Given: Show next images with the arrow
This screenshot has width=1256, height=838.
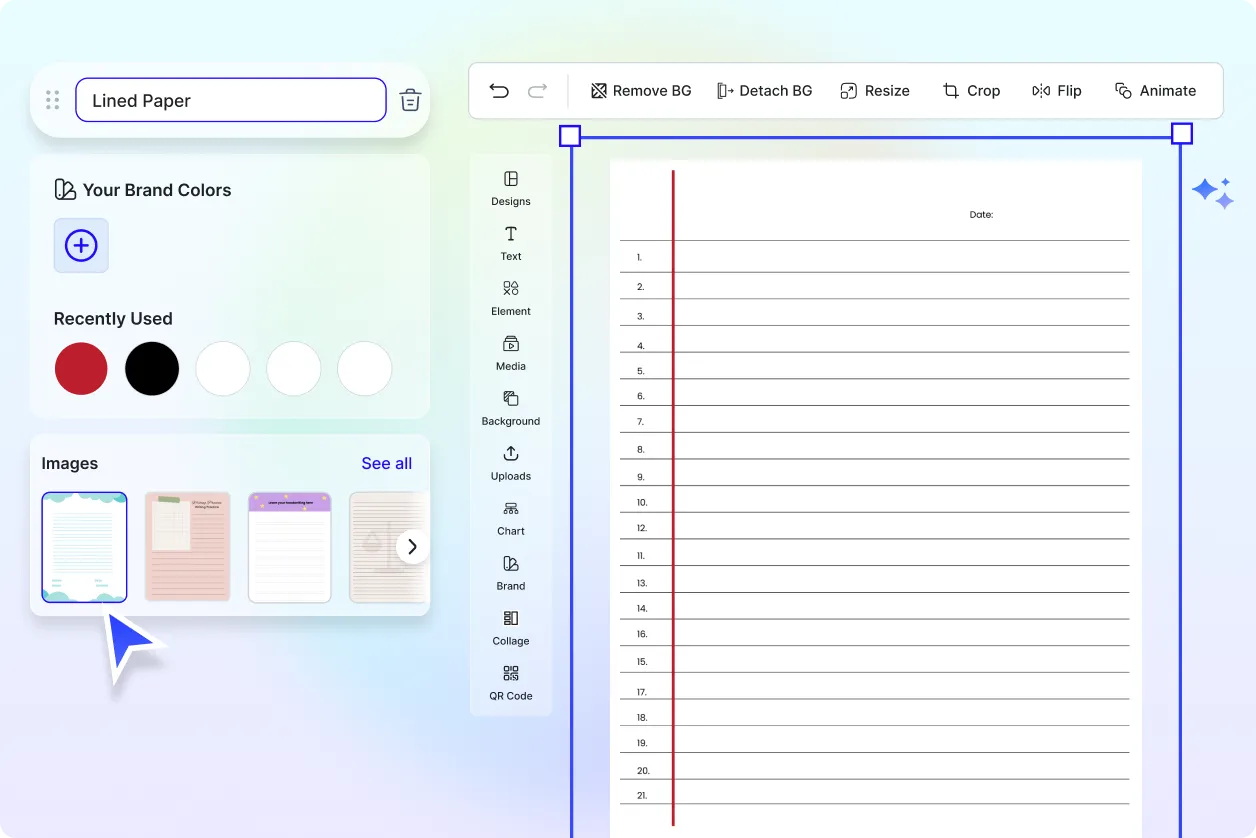Looking at the screenshot, I should (x=412, y=547).
